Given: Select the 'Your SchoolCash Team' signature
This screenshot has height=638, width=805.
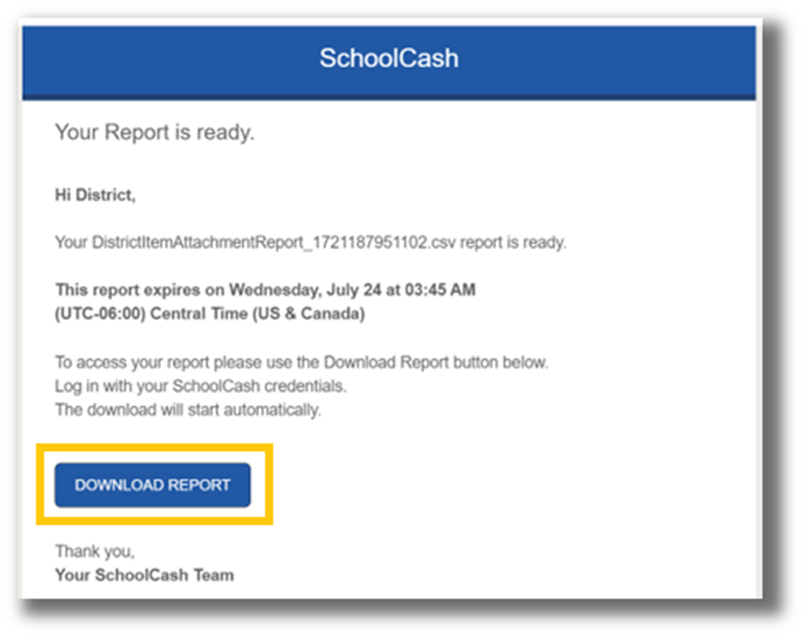Looking at the screenshot, I should [144, 575].
